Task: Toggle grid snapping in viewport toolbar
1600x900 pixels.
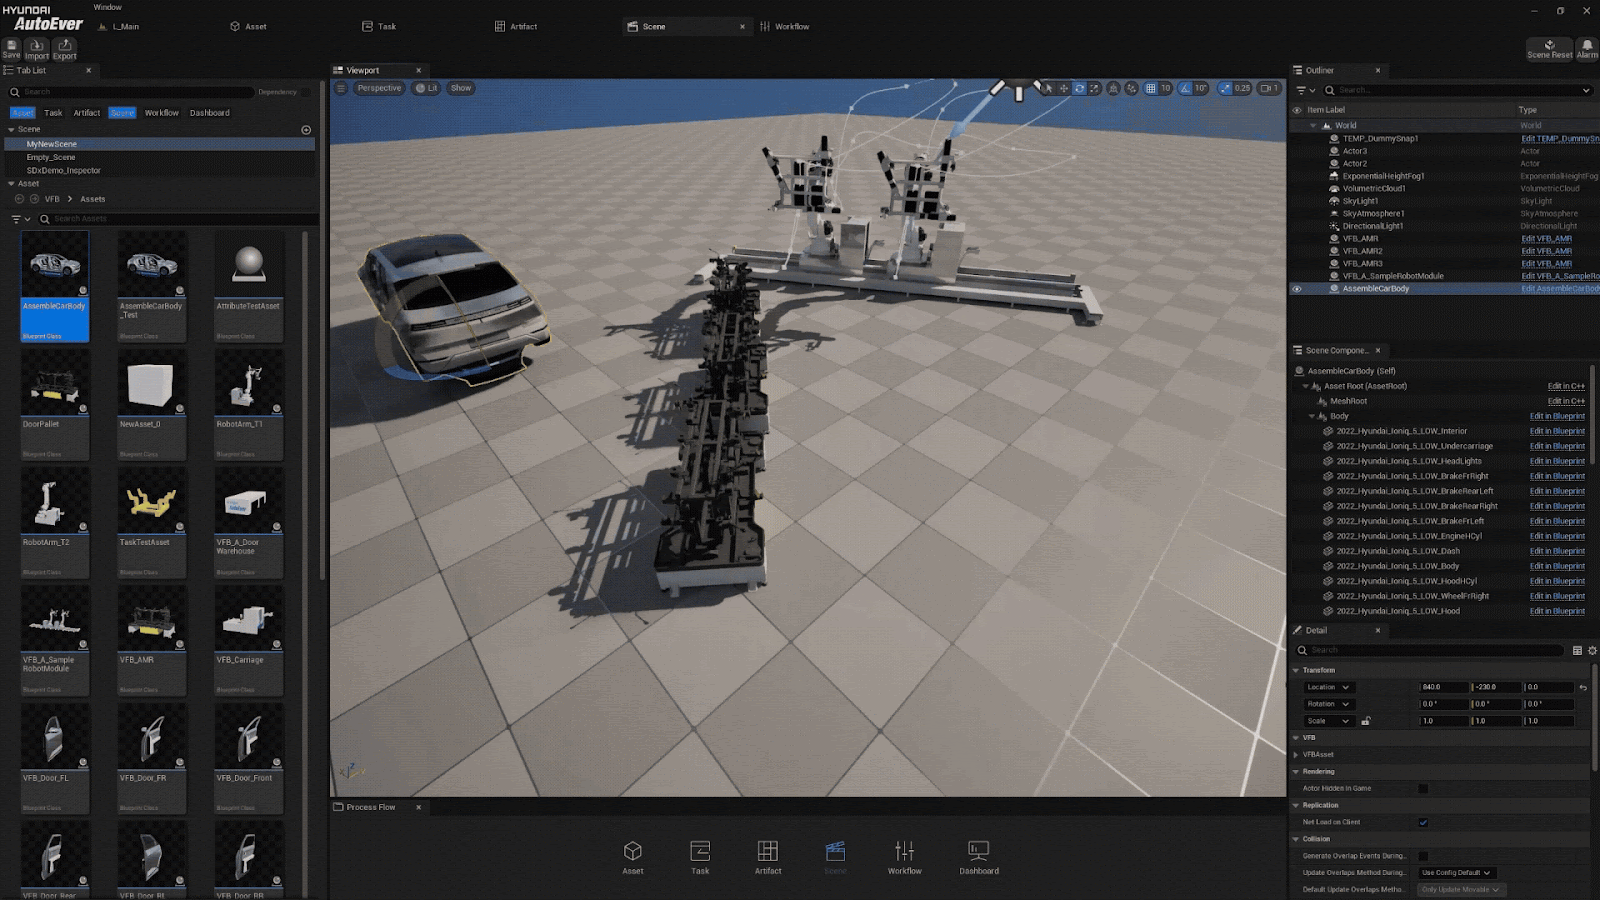Action: tap(1150, 88)
